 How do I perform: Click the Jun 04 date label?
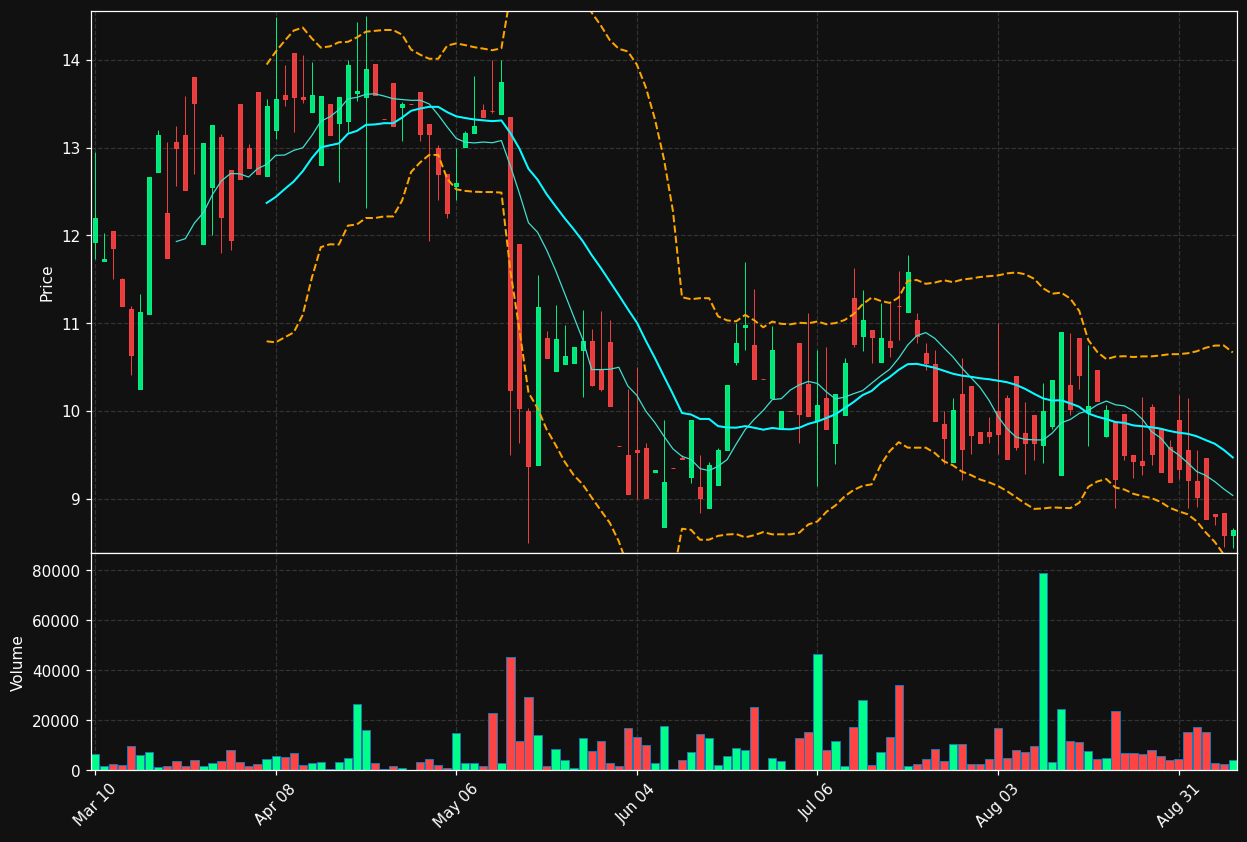point(636,805)
